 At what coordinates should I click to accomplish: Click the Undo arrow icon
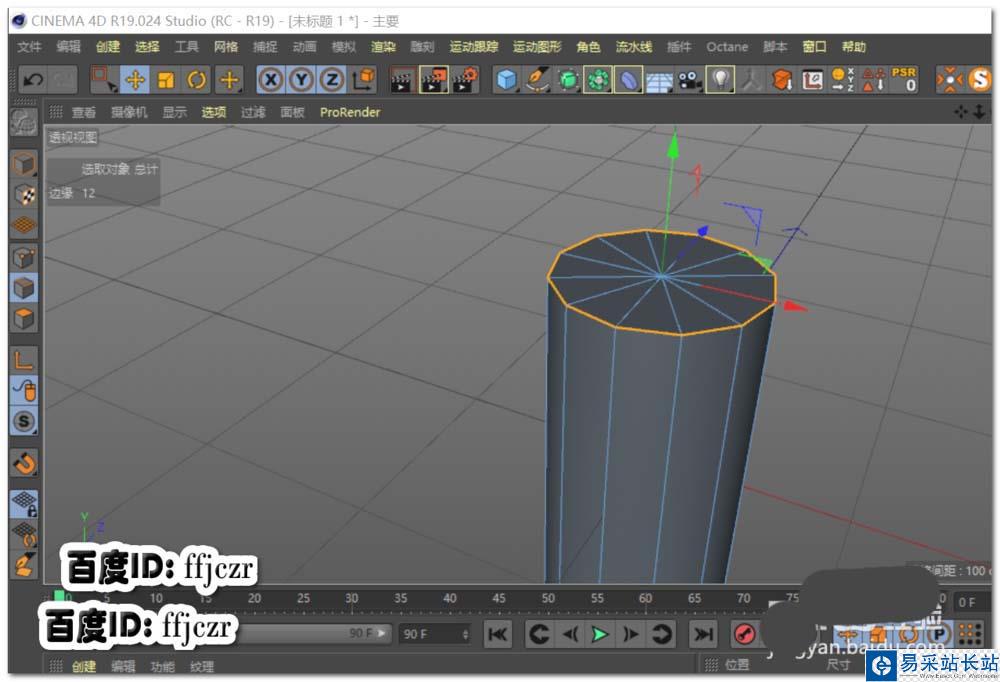click(32, 80)
